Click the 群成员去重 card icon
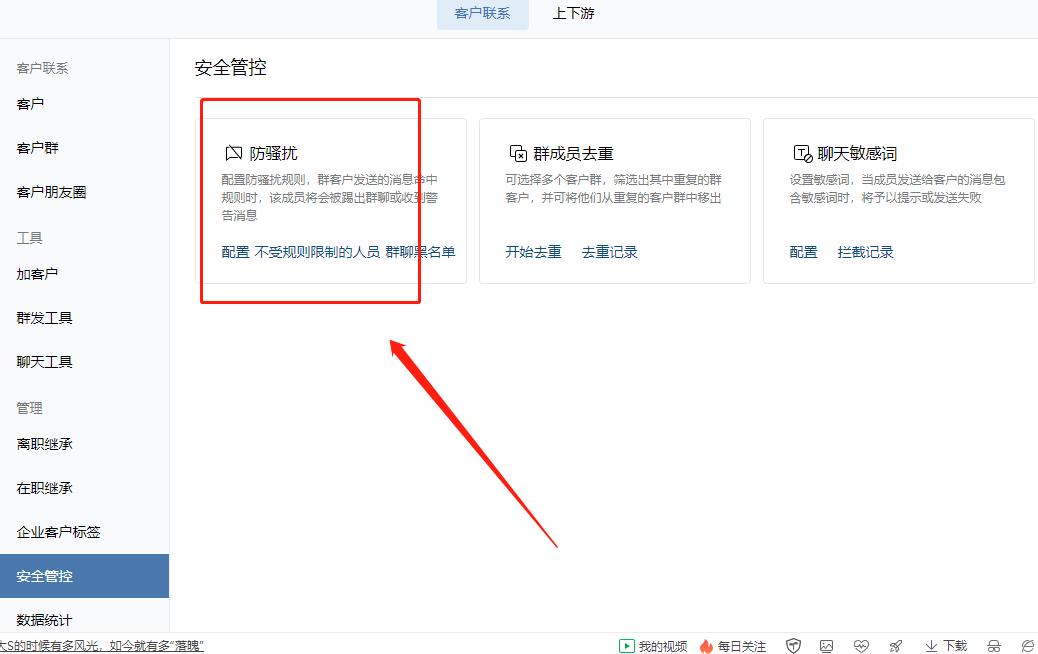 coord(519,153)
